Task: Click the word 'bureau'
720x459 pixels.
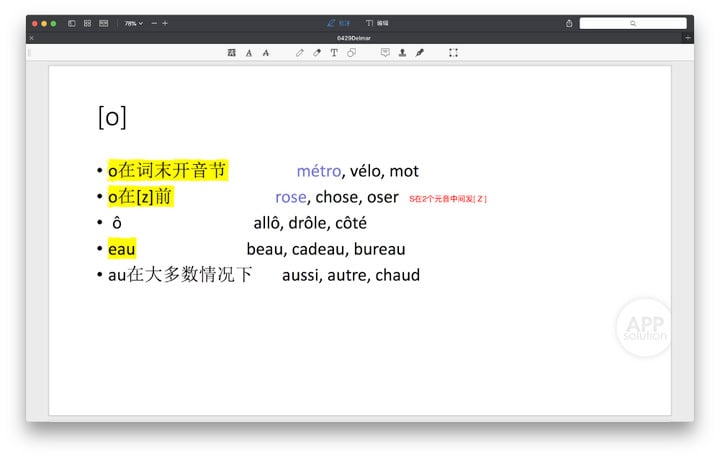Action: point(380,249)
